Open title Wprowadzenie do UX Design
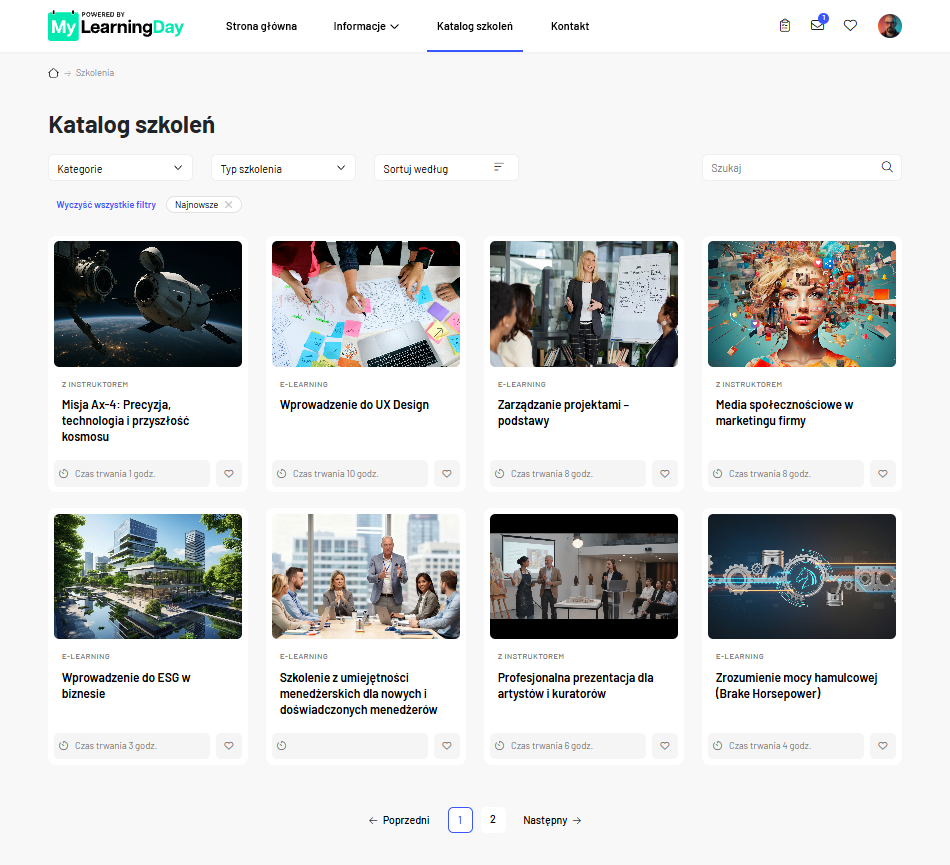The image size is (950, 865). (354, 405)
